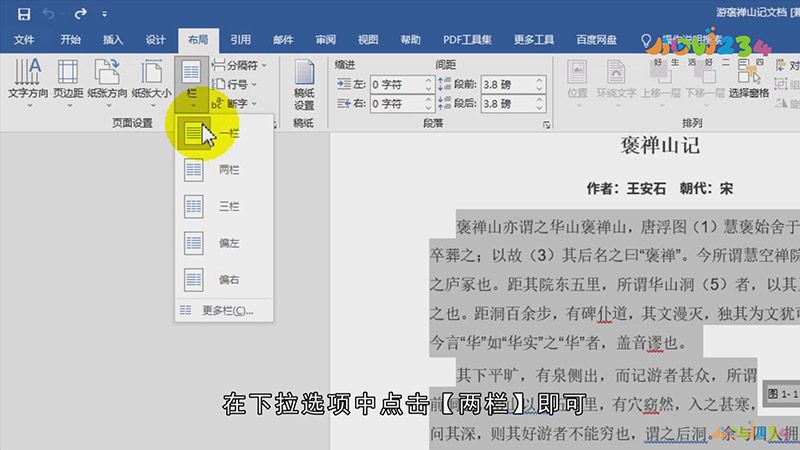This screenshot has width=800, height=450.
Task: Click the document title 褒禅山记
Action: (x=660, y=146)
